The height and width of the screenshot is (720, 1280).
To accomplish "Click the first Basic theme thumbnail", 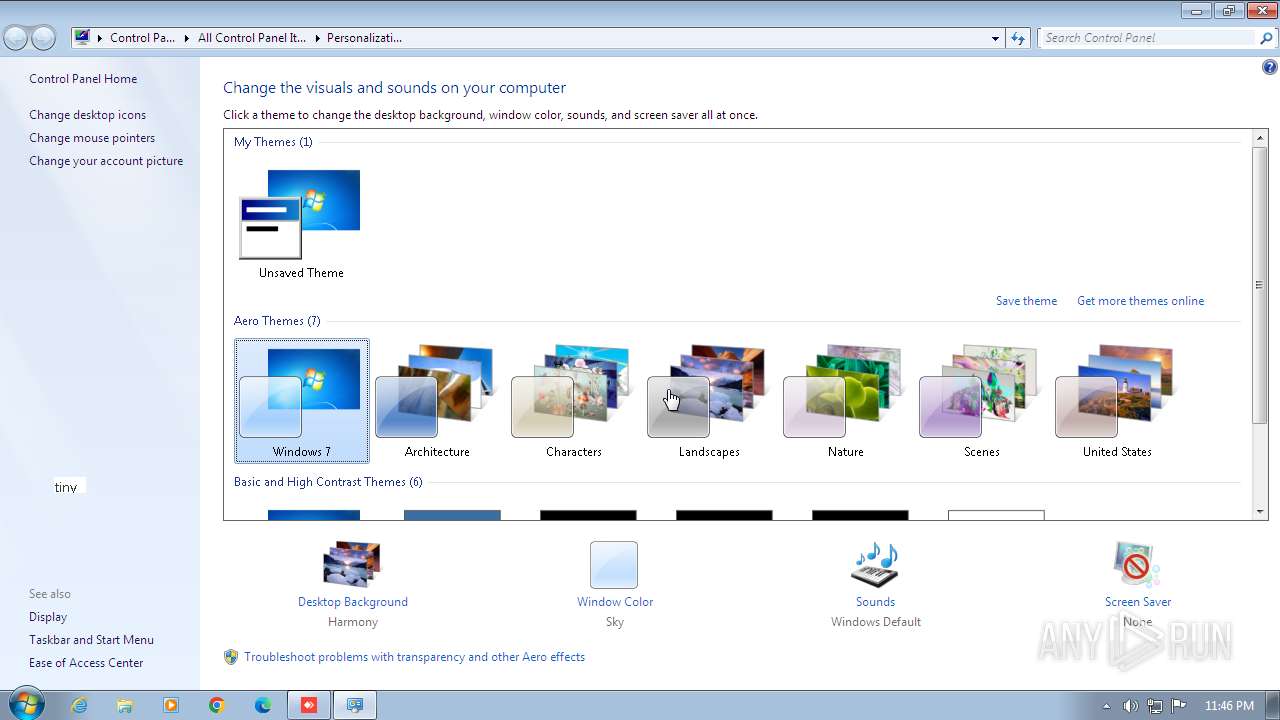I will point(314,515).
